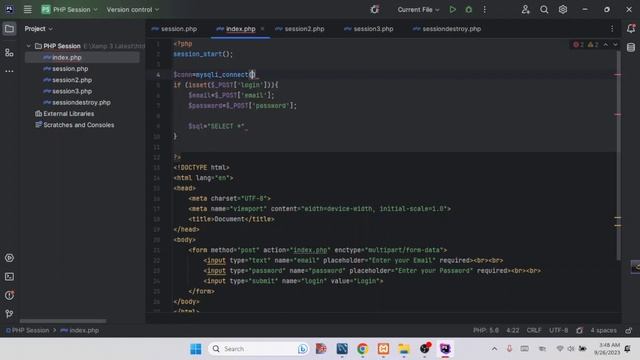Select index.php in project tree

click(x=82, y=58)
